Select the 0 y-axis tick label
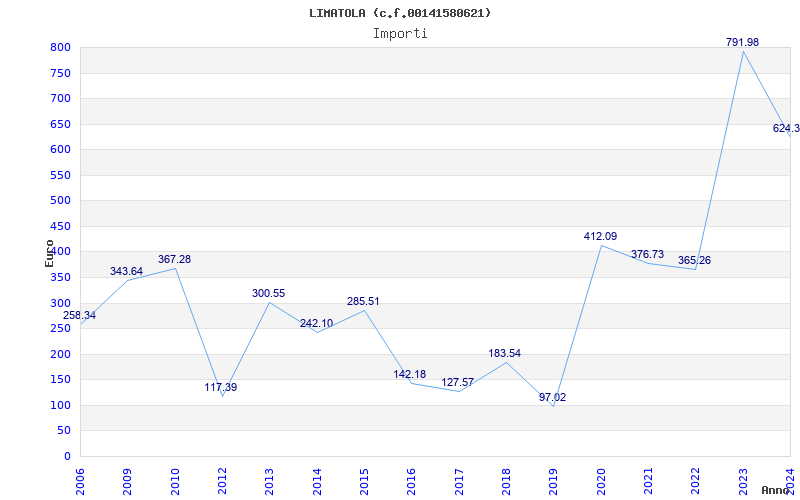Viewport: 800px width, 500px height. (x=67, y=457)
